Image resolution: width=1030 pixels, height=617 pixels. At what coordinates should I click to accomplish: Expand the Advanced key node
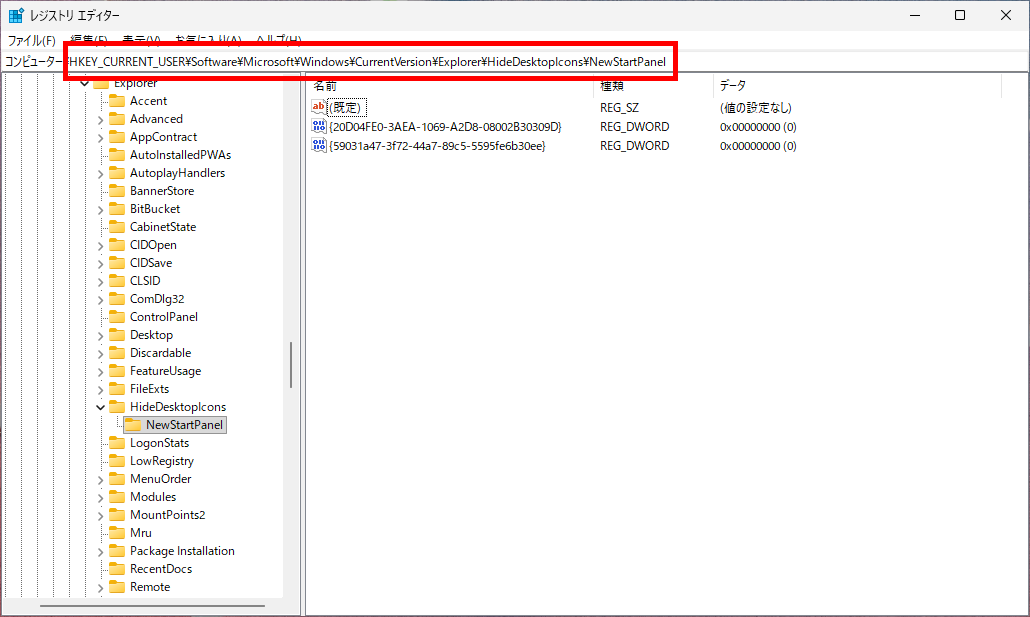[100, 119]
